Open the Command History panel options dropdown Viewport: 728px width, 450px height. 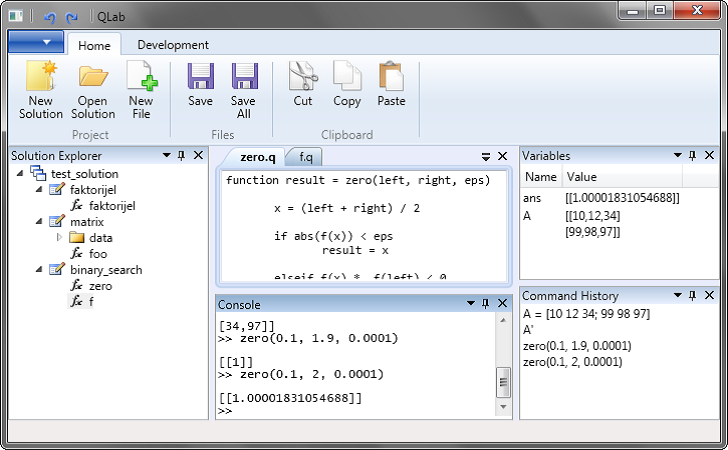677,296
